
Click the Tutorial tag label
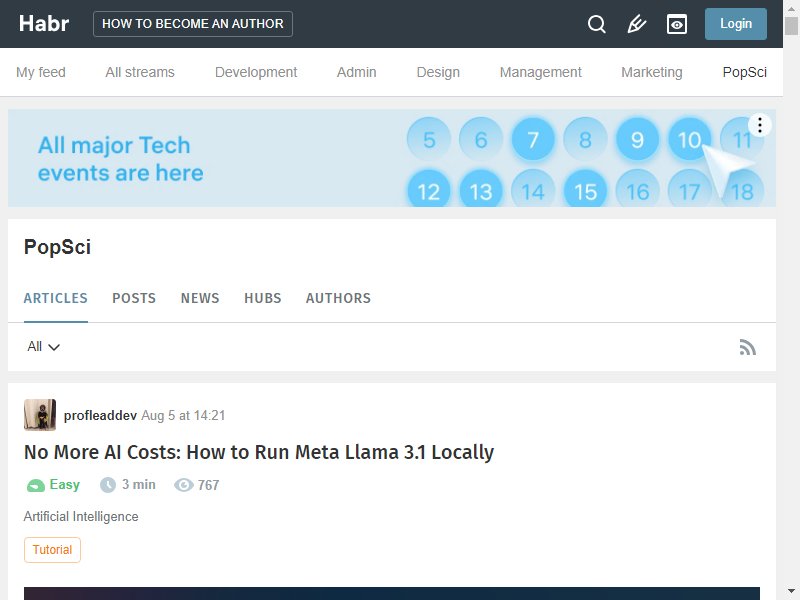[x=53, y=550]
